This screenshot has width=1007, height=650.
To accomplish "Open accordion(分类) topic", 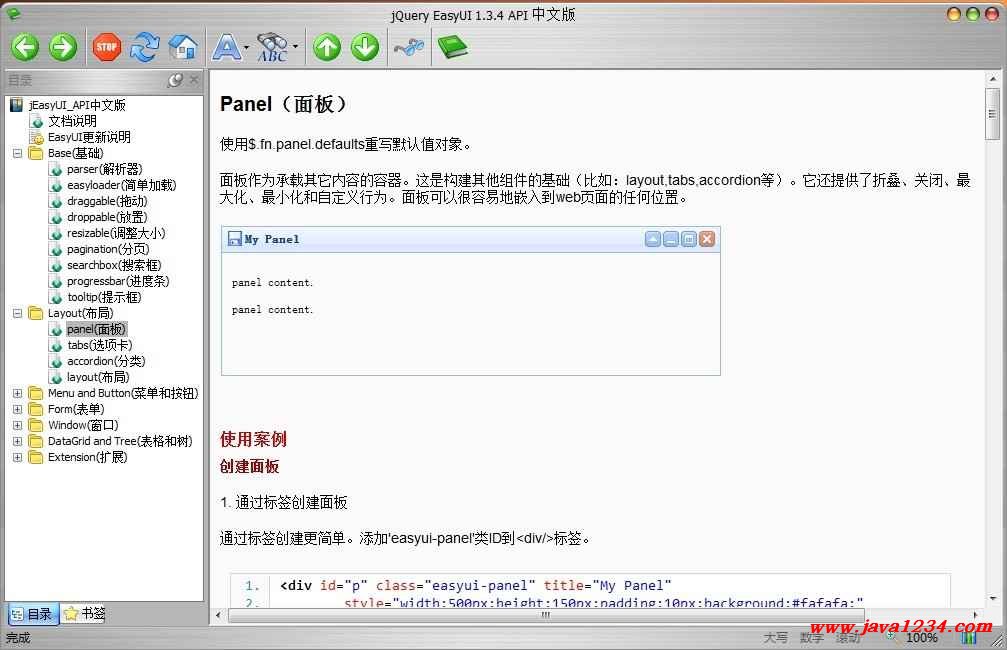I will click(x=106, y=361).
